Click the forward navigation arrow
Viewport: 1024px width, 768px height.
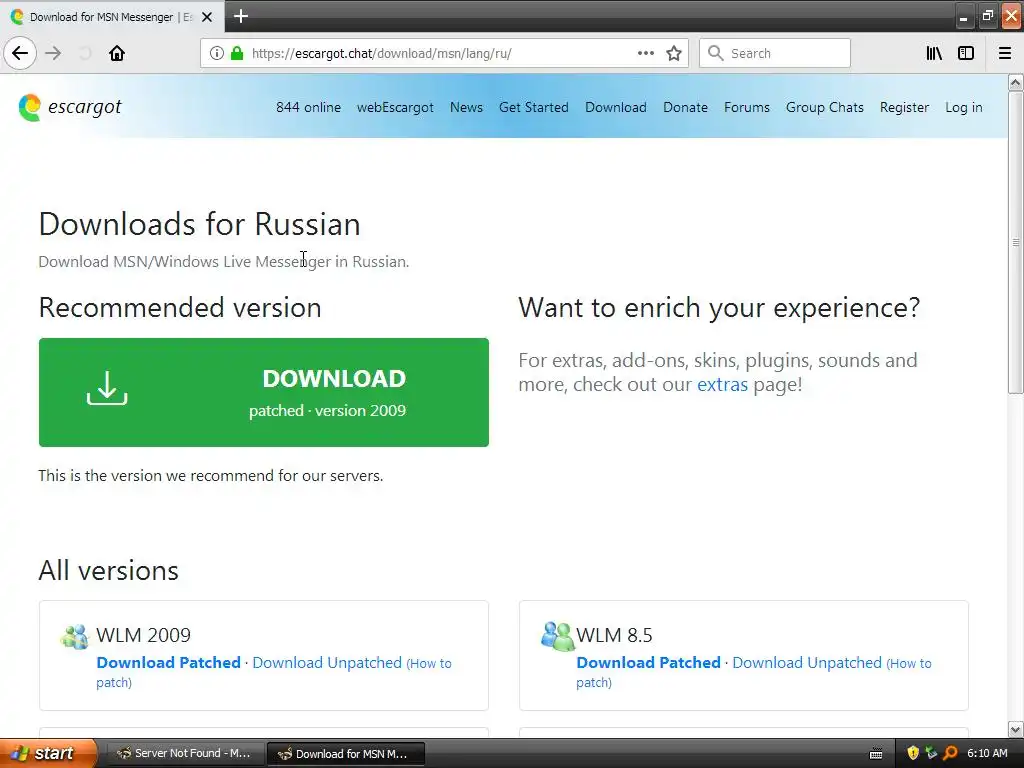tap(53, 53)
